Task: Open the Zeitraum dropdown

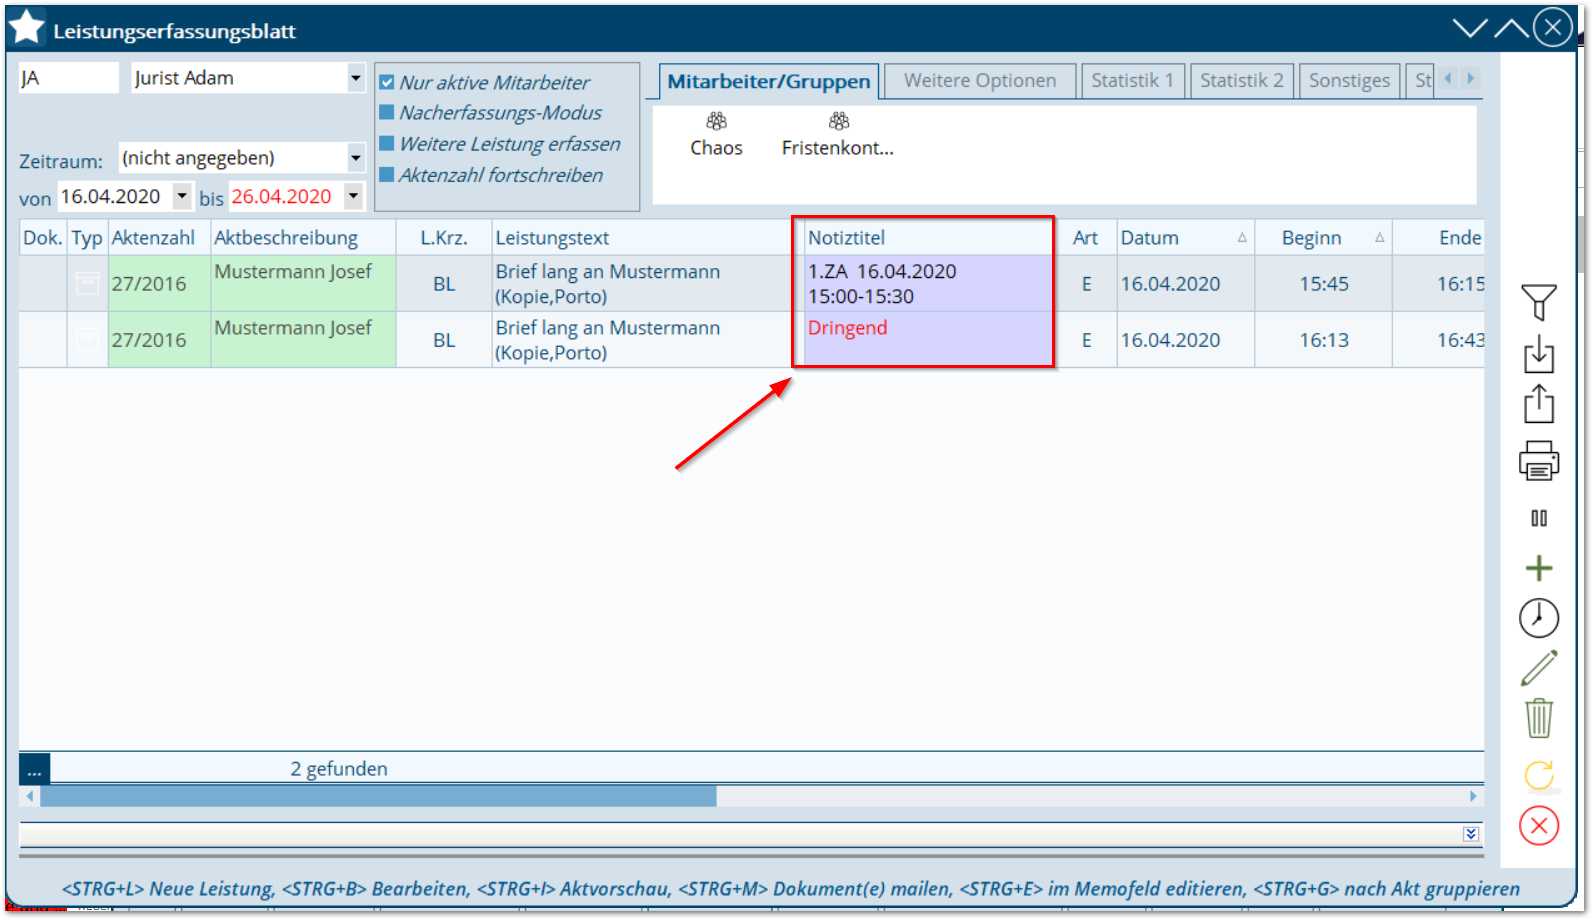Action: [356, 158]
